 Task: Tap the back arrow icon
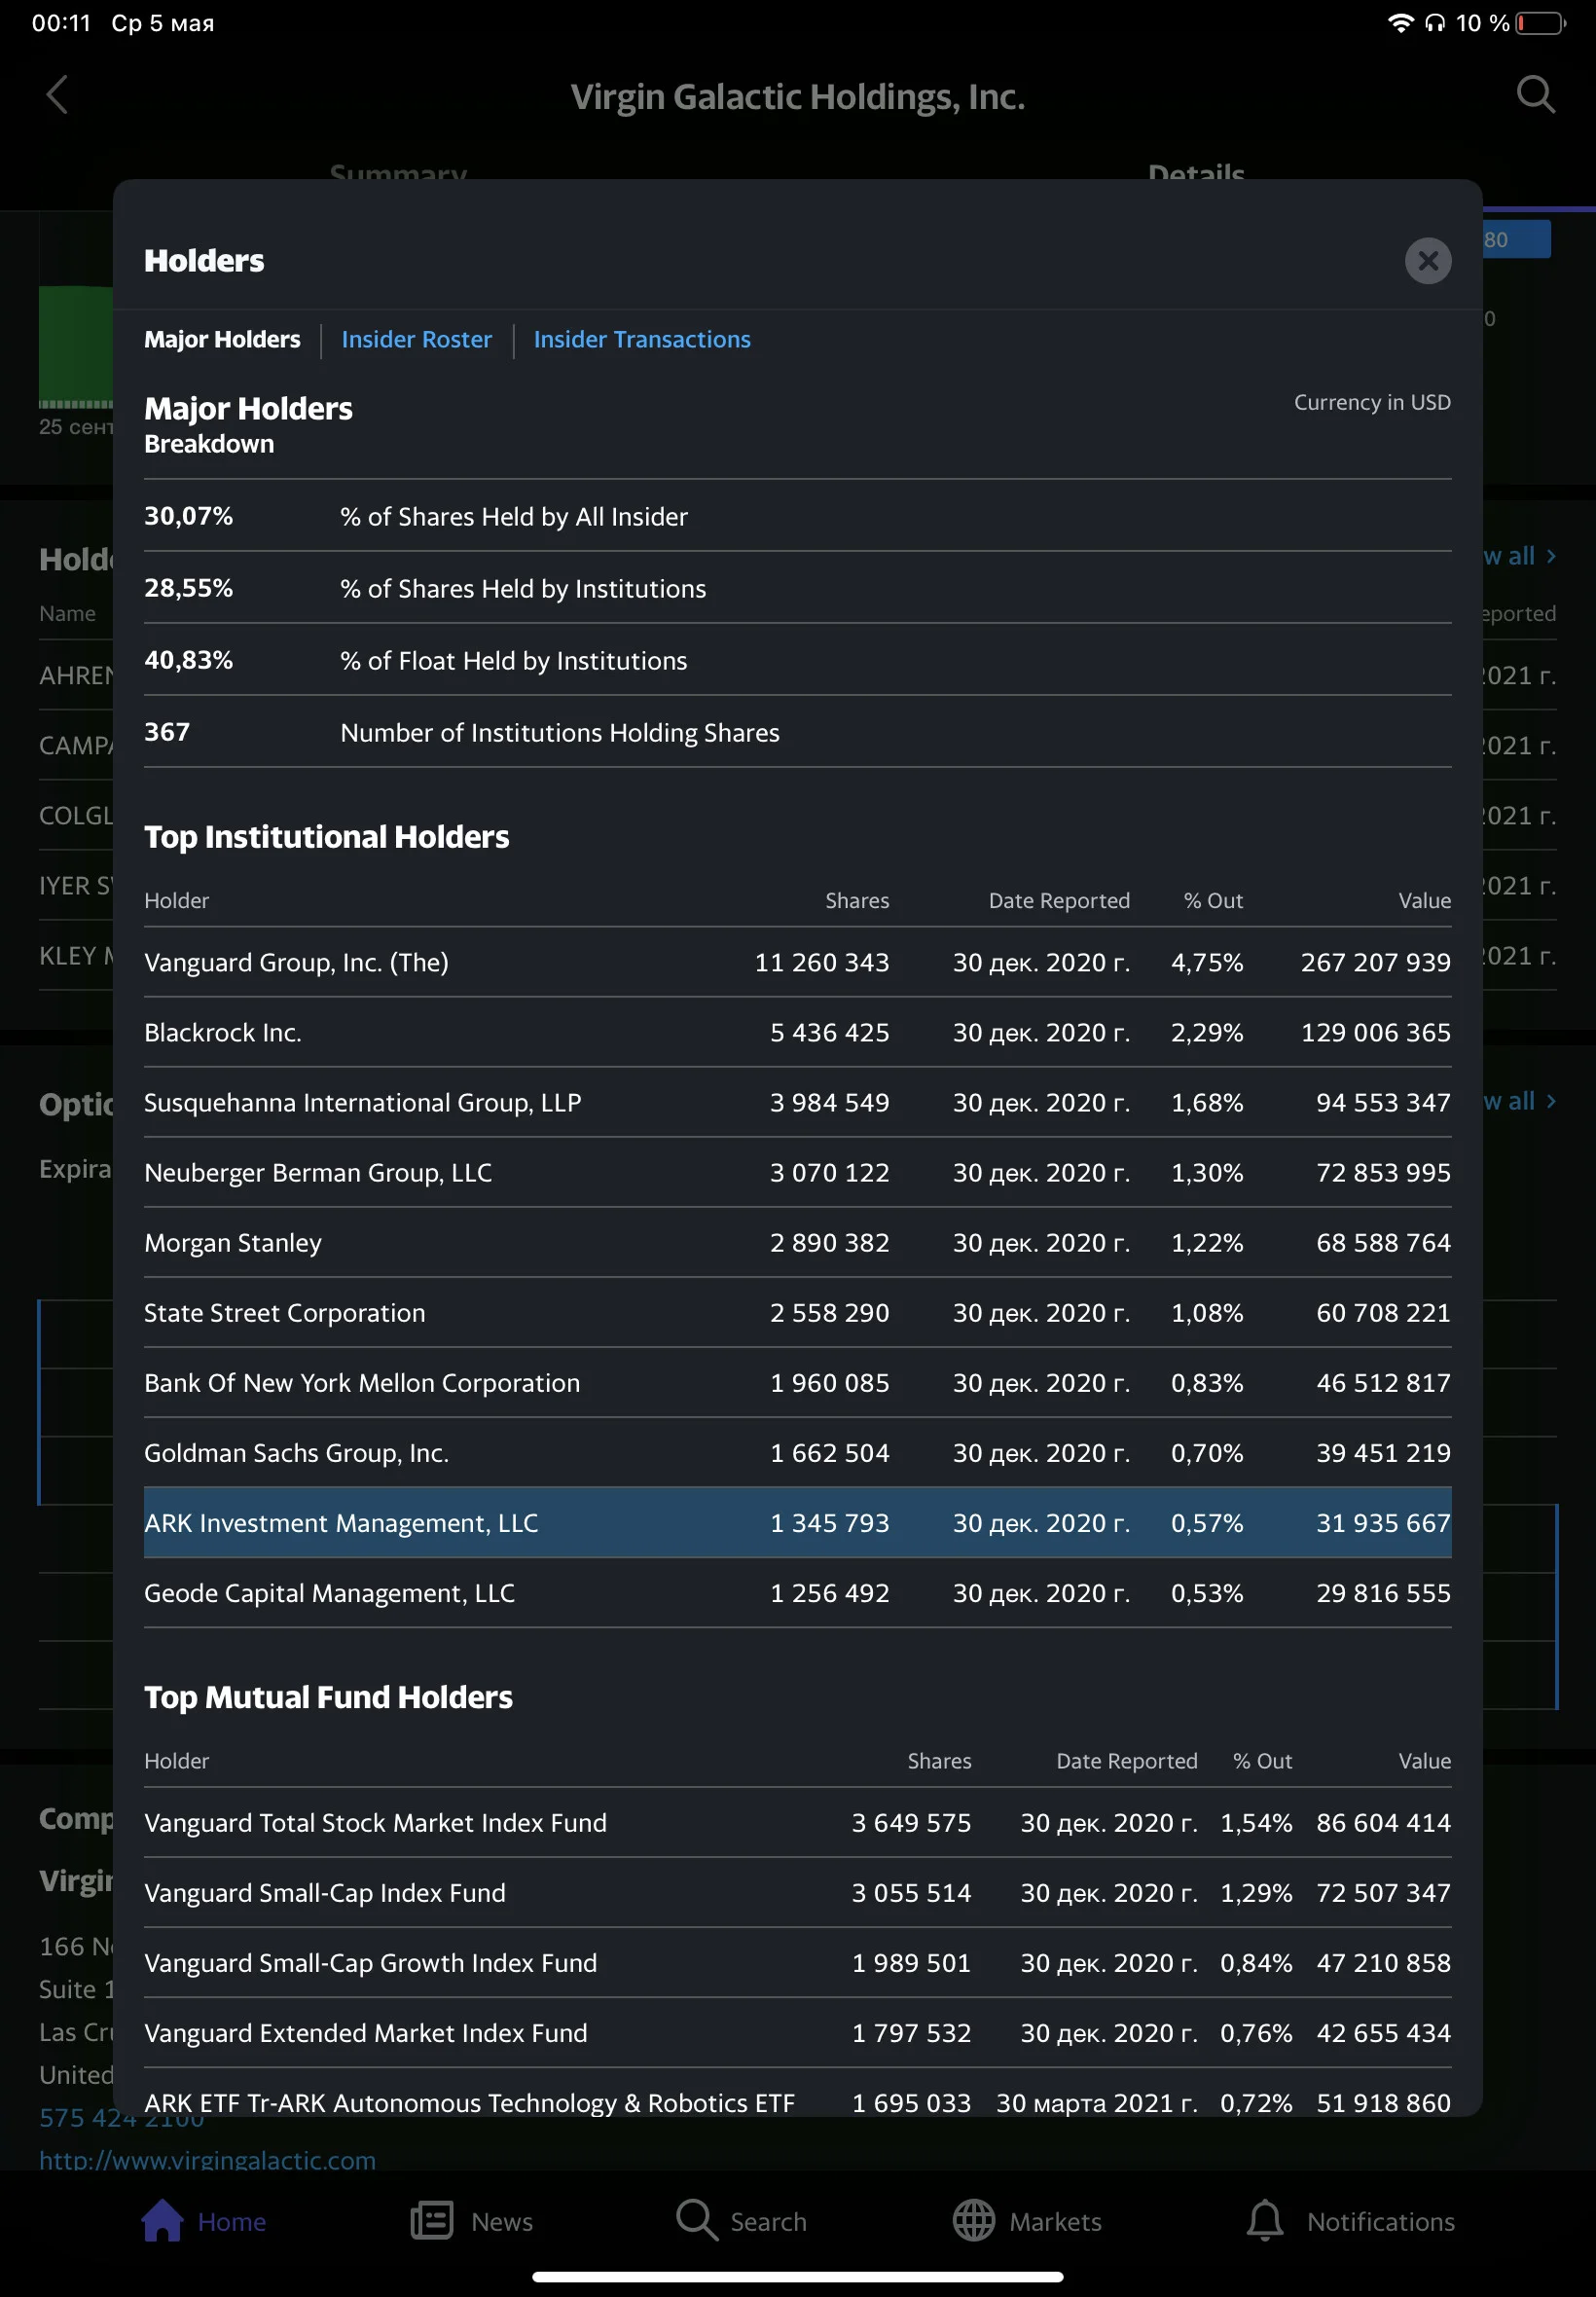click(57, 96)
